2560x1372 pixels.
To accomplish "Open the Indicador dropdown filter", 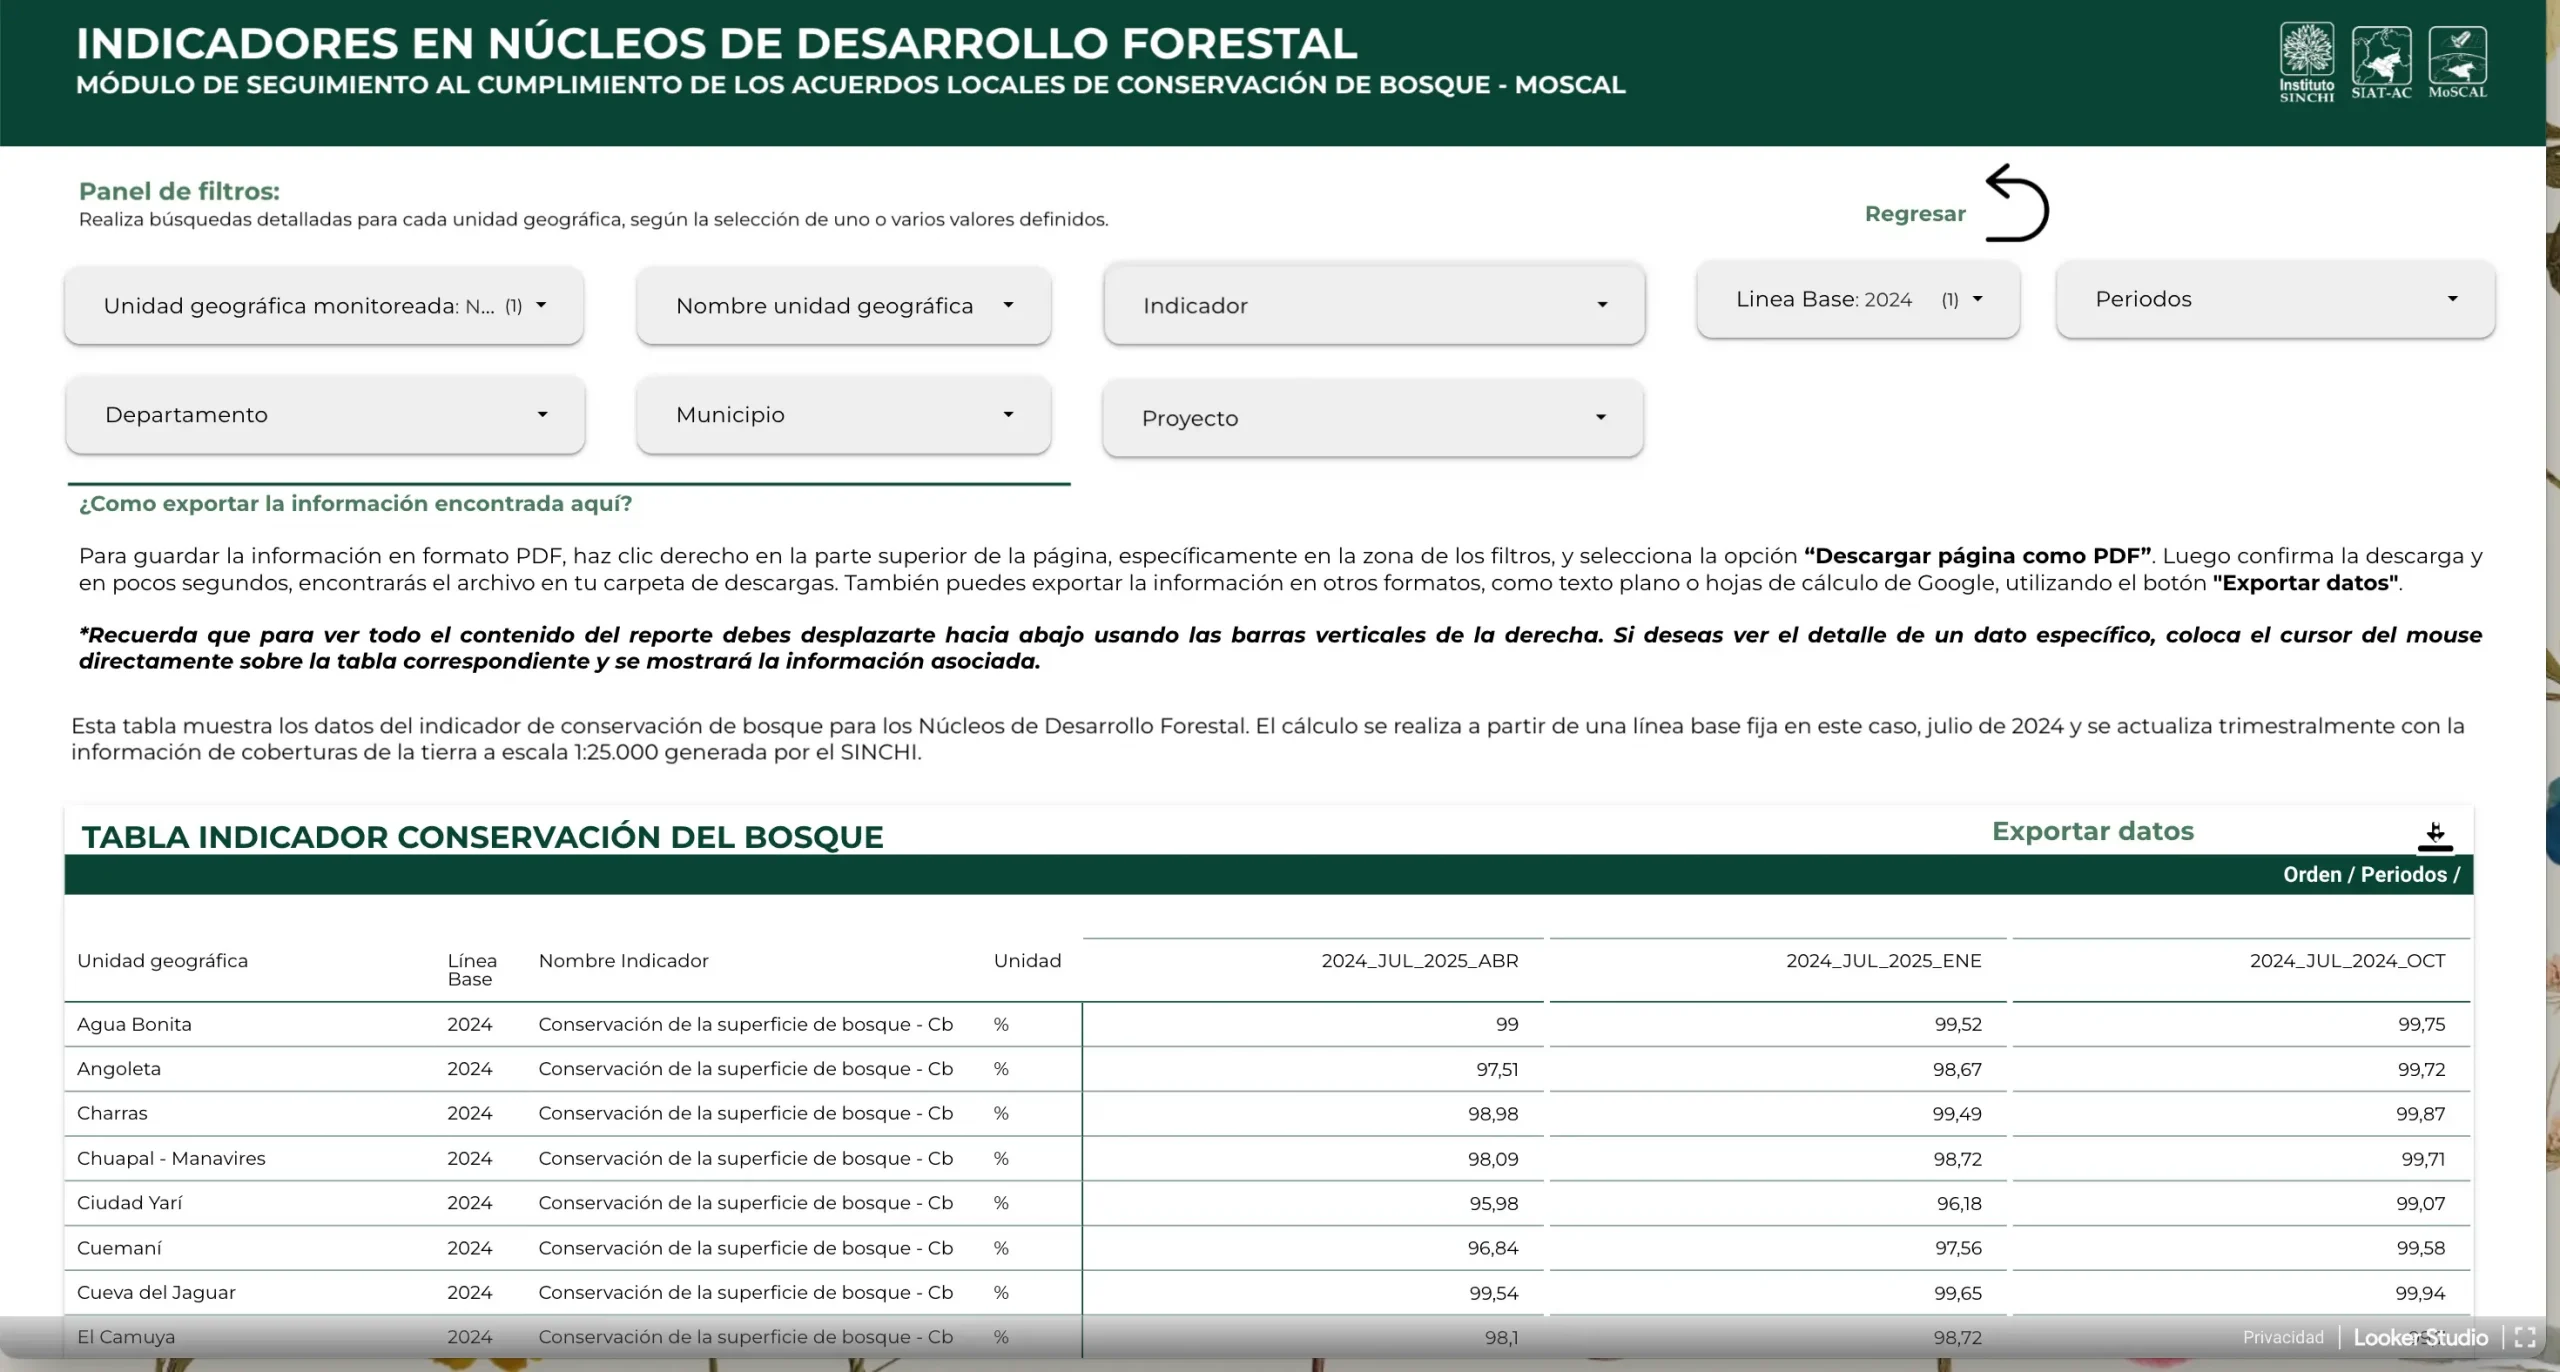I will 1374,306.
